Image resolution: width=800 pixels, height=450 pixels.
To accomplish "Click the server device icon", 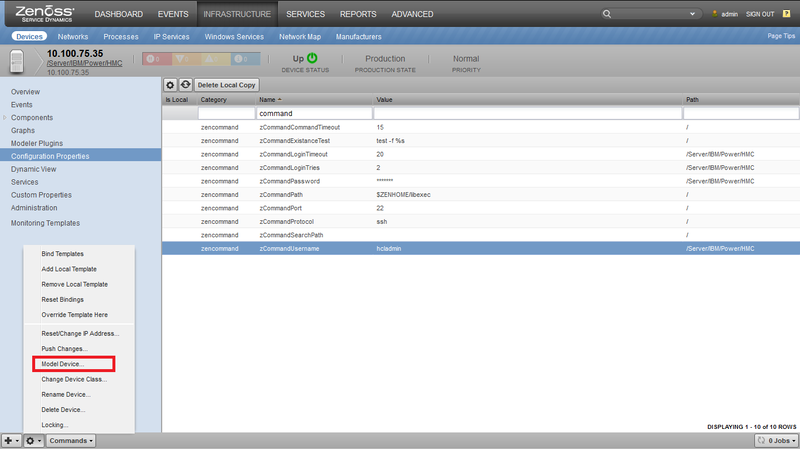I will (17, 61).
